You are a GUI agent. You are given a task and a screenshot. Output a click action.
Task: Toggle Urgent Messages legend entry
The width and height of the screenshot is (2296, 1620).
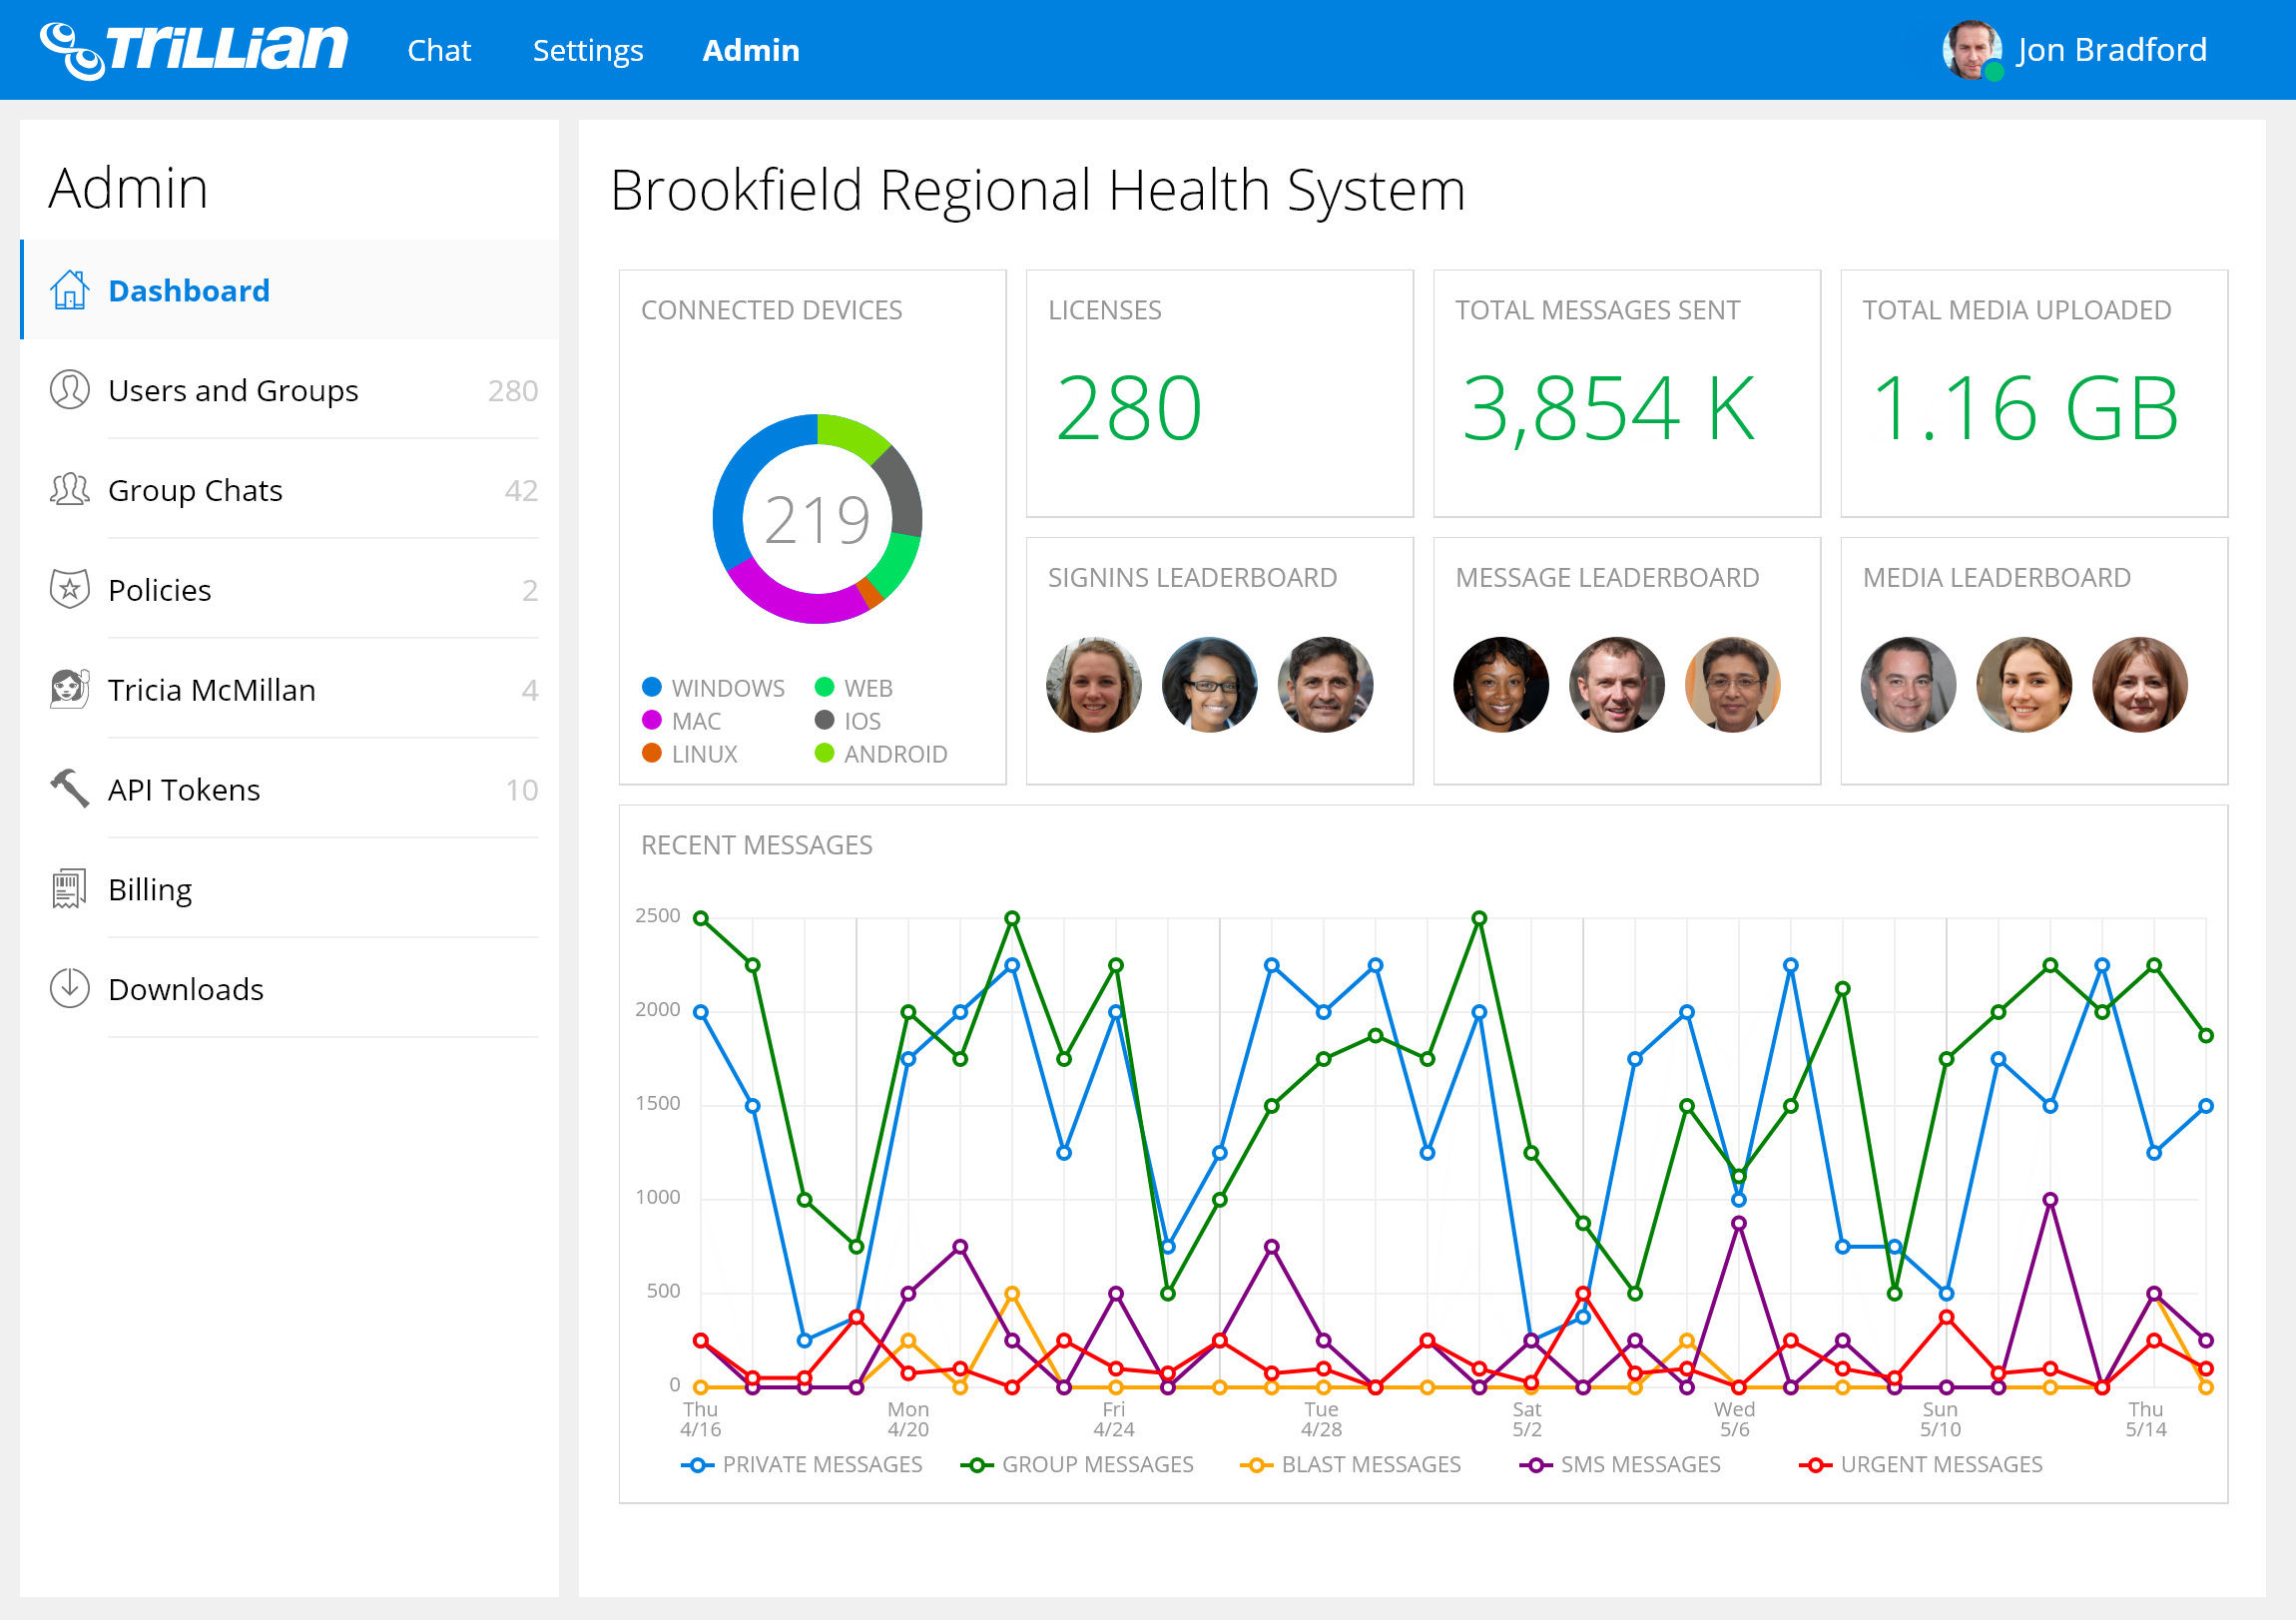(1920, 1465)
